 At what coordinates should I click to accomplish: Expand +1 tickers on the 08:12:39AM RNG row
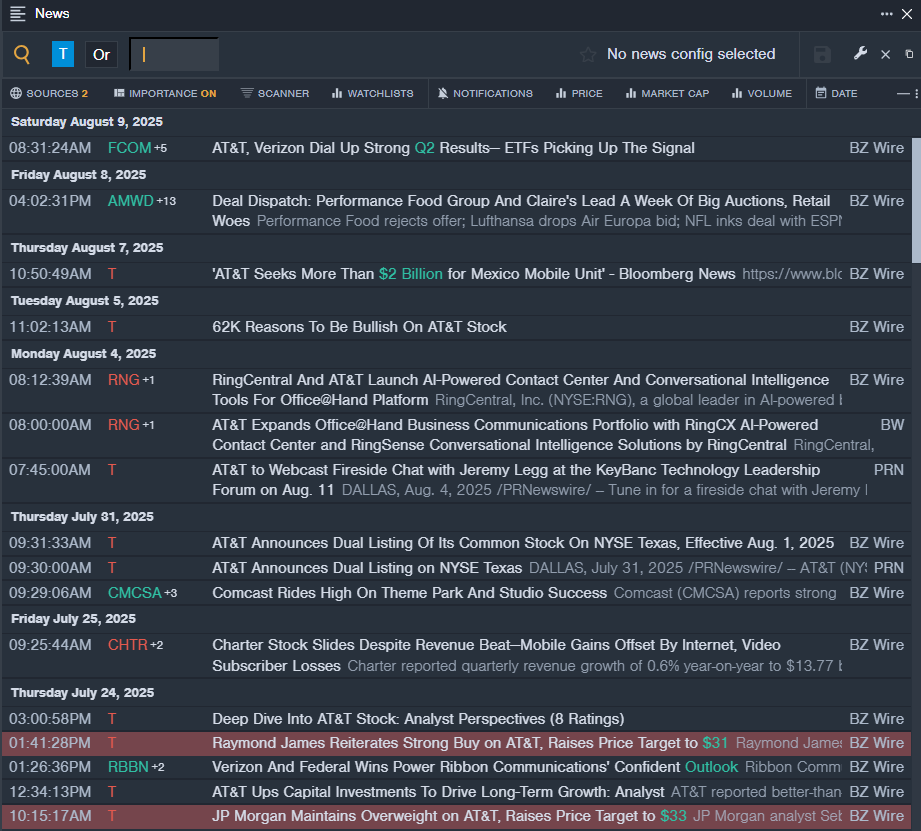pos(148,381)
